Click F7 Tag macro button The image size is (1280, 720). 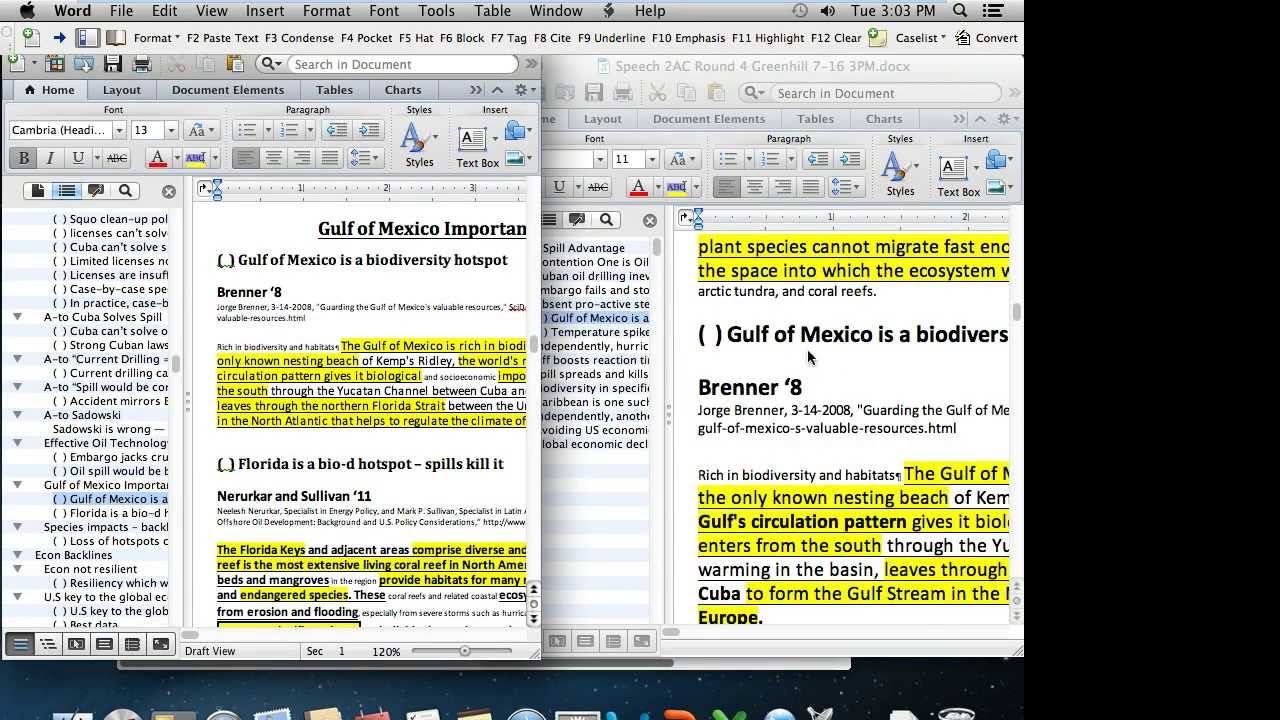508,38
